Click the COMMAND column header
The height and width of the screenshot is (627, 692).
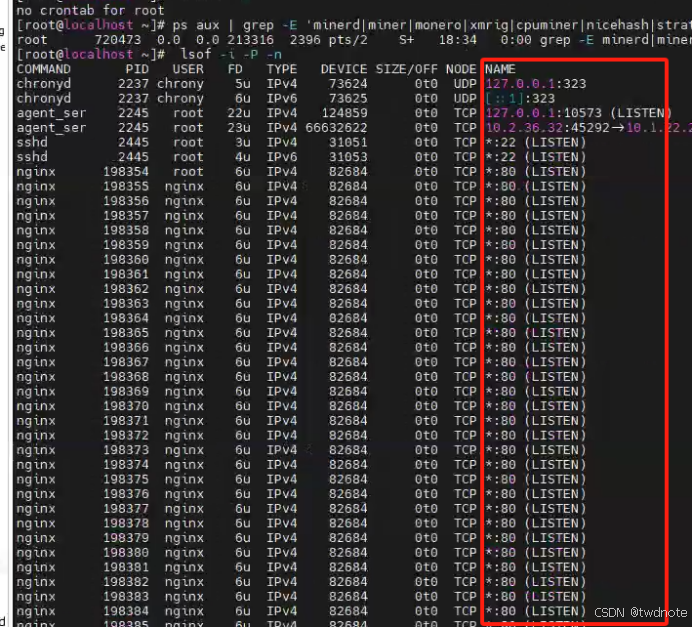pos(43,69)
